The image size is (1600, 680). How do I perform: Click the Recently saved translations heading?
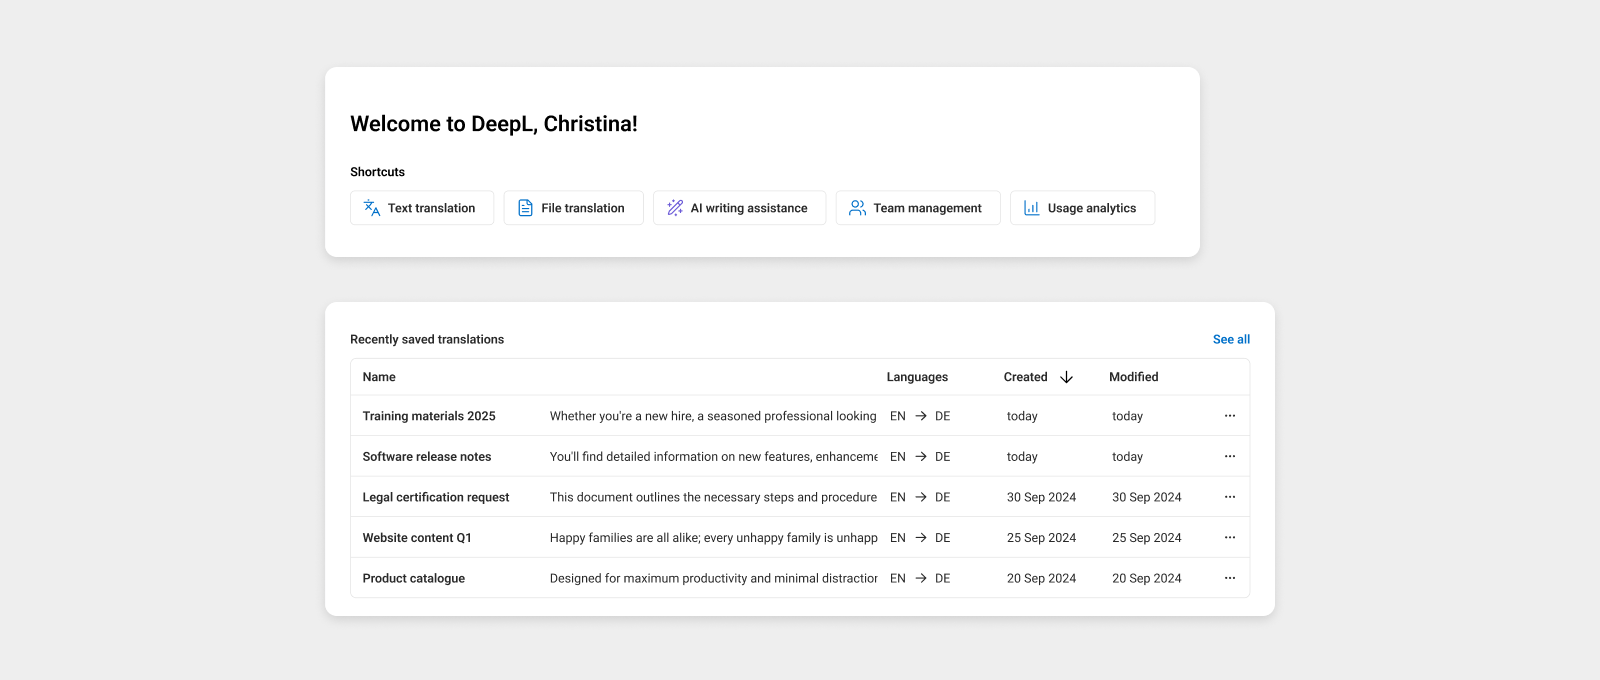(x=427, y=339)
